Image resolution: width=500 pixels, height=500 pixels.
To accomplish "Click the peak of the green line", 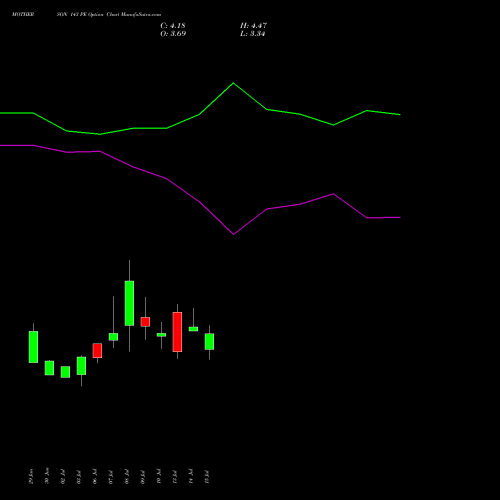I will tap(233, 83).
